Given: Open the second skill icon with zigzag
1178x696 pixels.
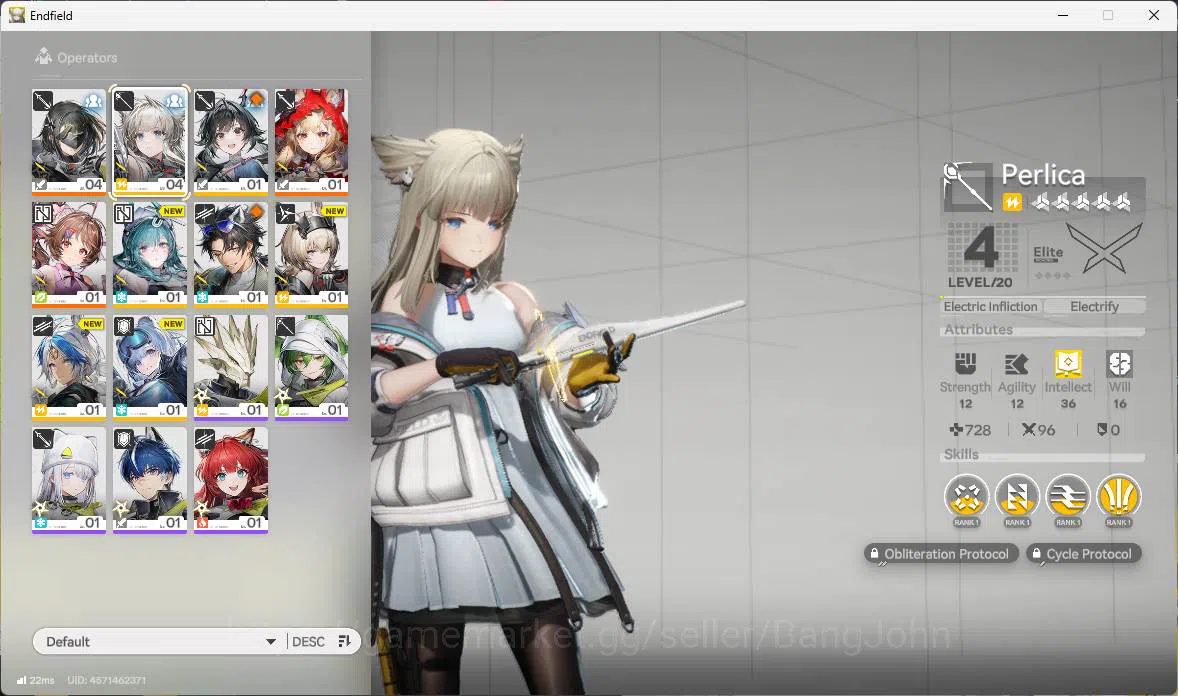Looking at the screenshot, I should pos(1017,498).
